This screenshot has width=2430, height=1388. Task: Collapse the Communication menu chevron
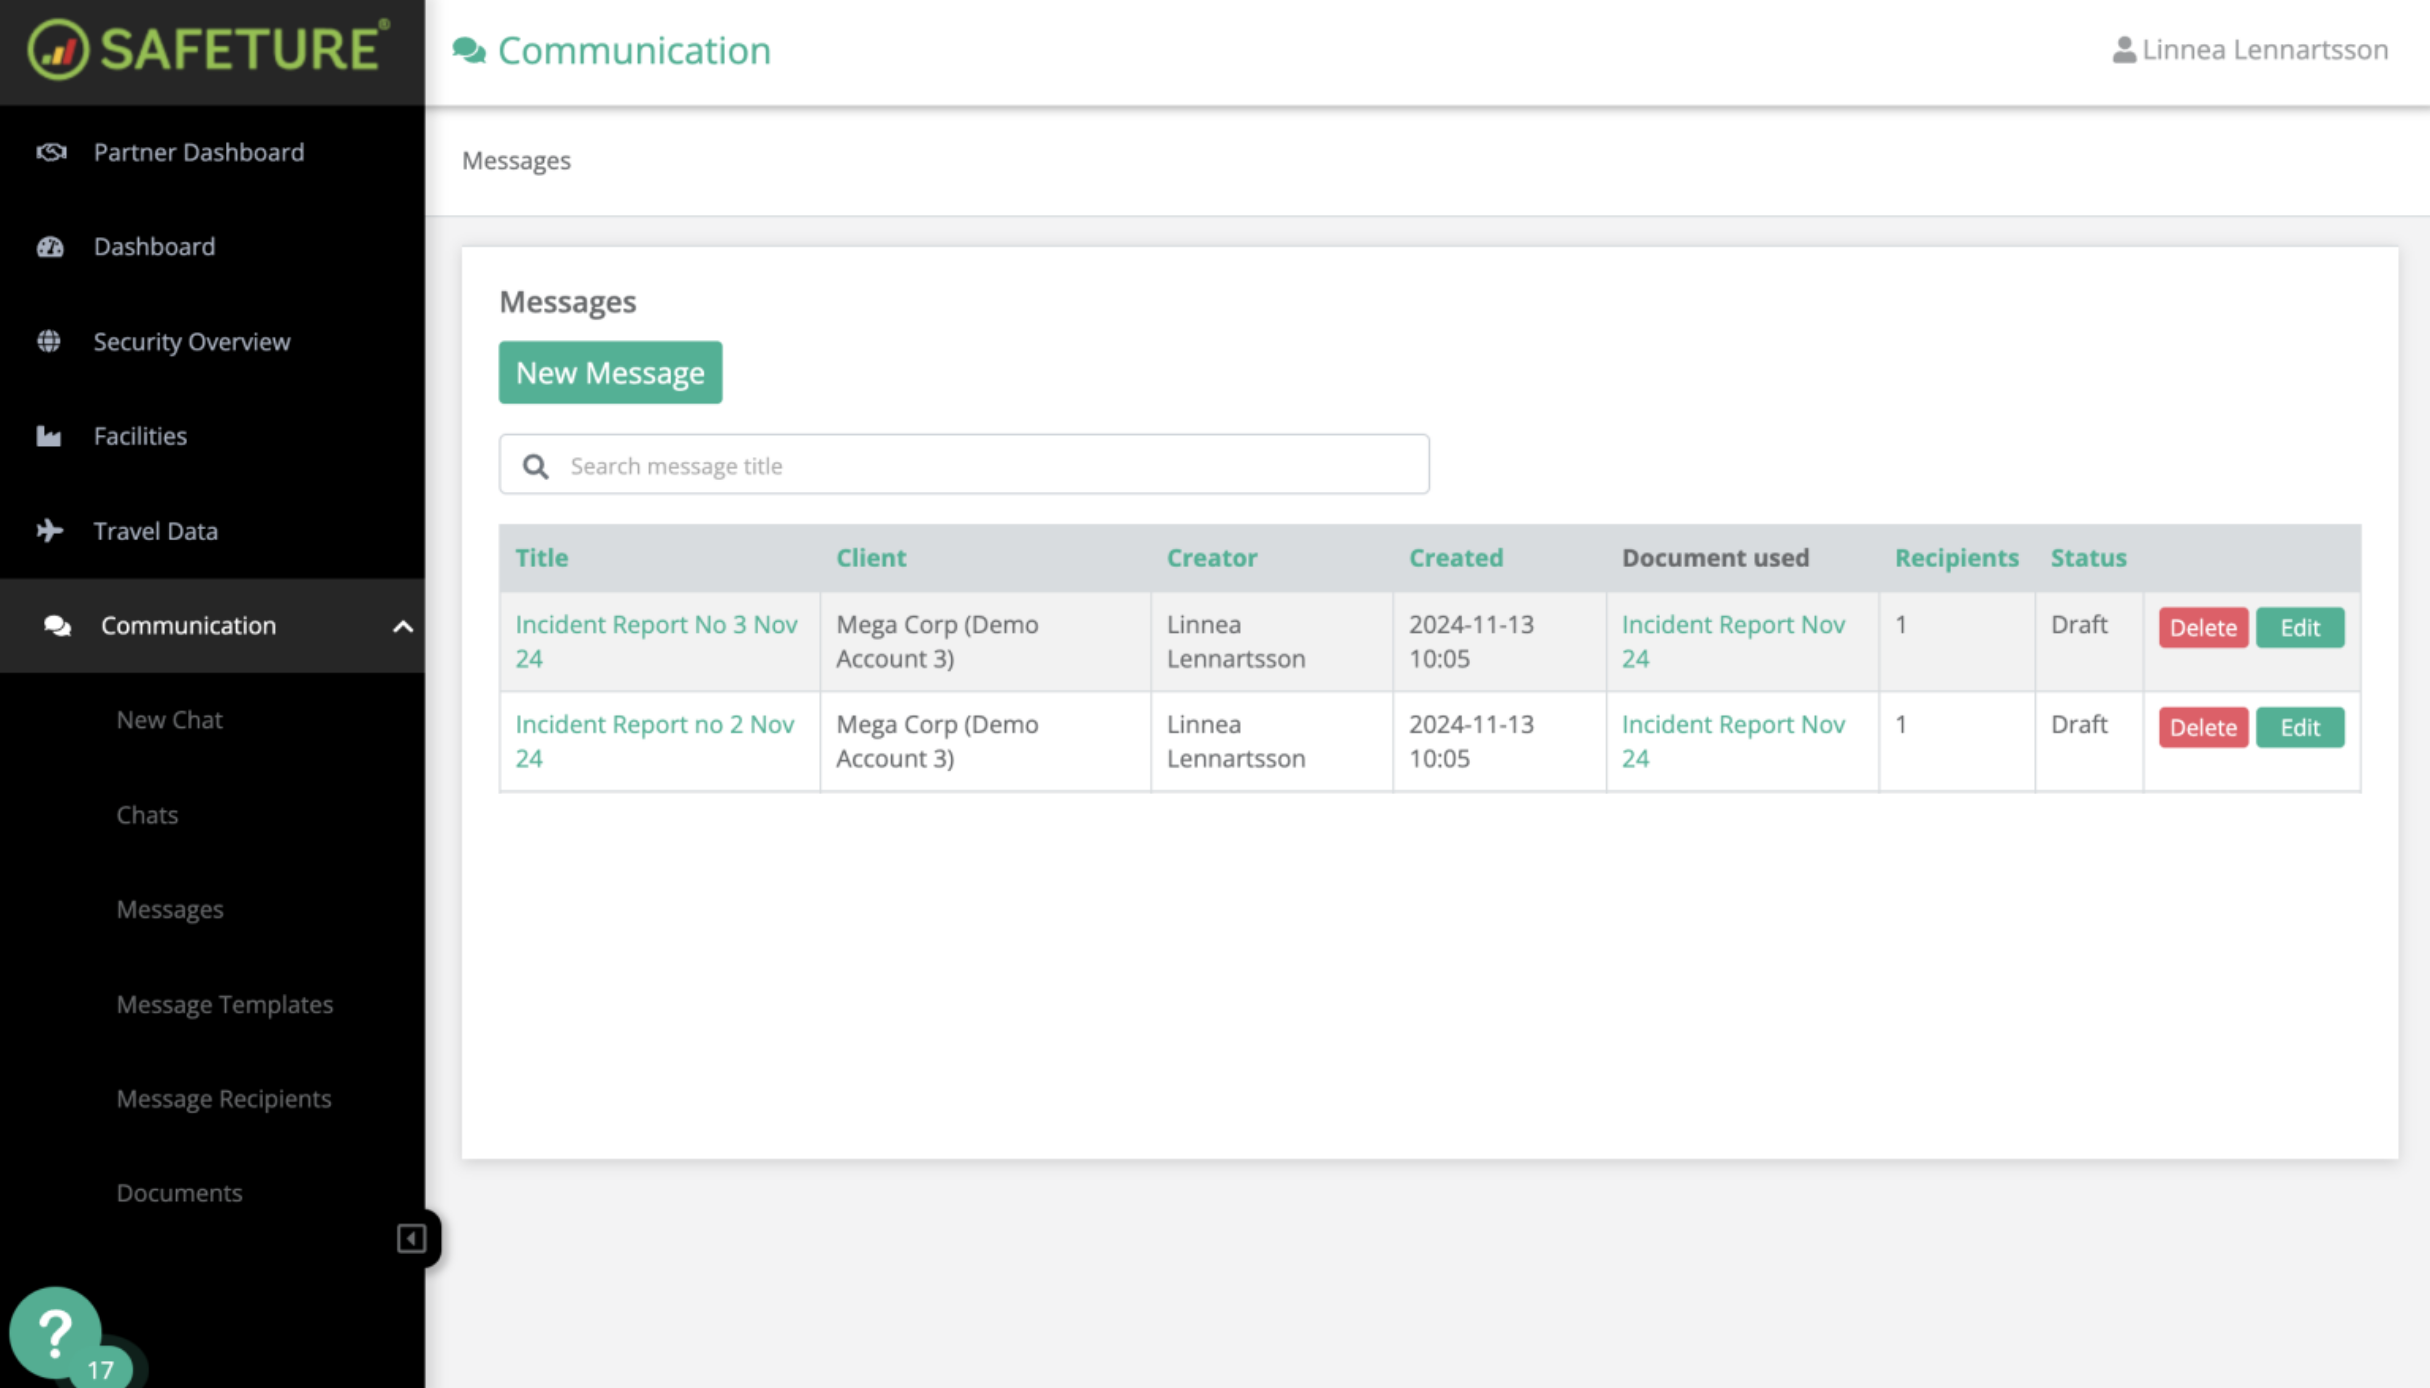402,626
